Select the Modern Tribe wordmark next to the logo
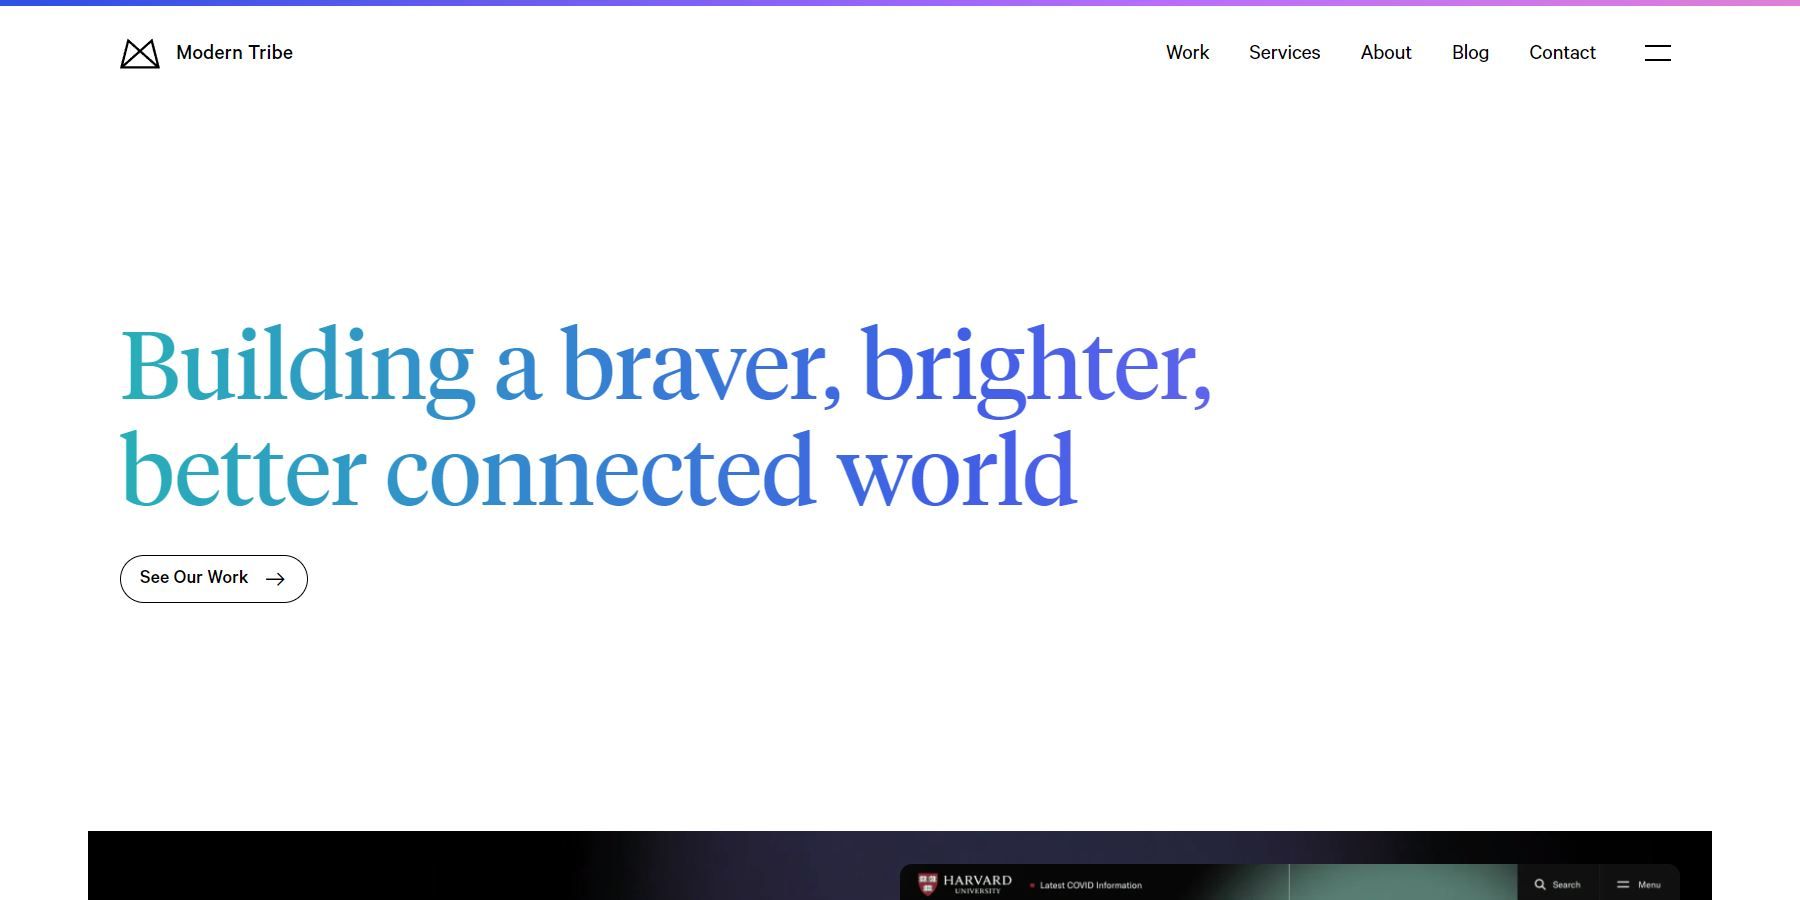Image resolution: width=1800 pixels, height=900 pixels. pos(234,53)
